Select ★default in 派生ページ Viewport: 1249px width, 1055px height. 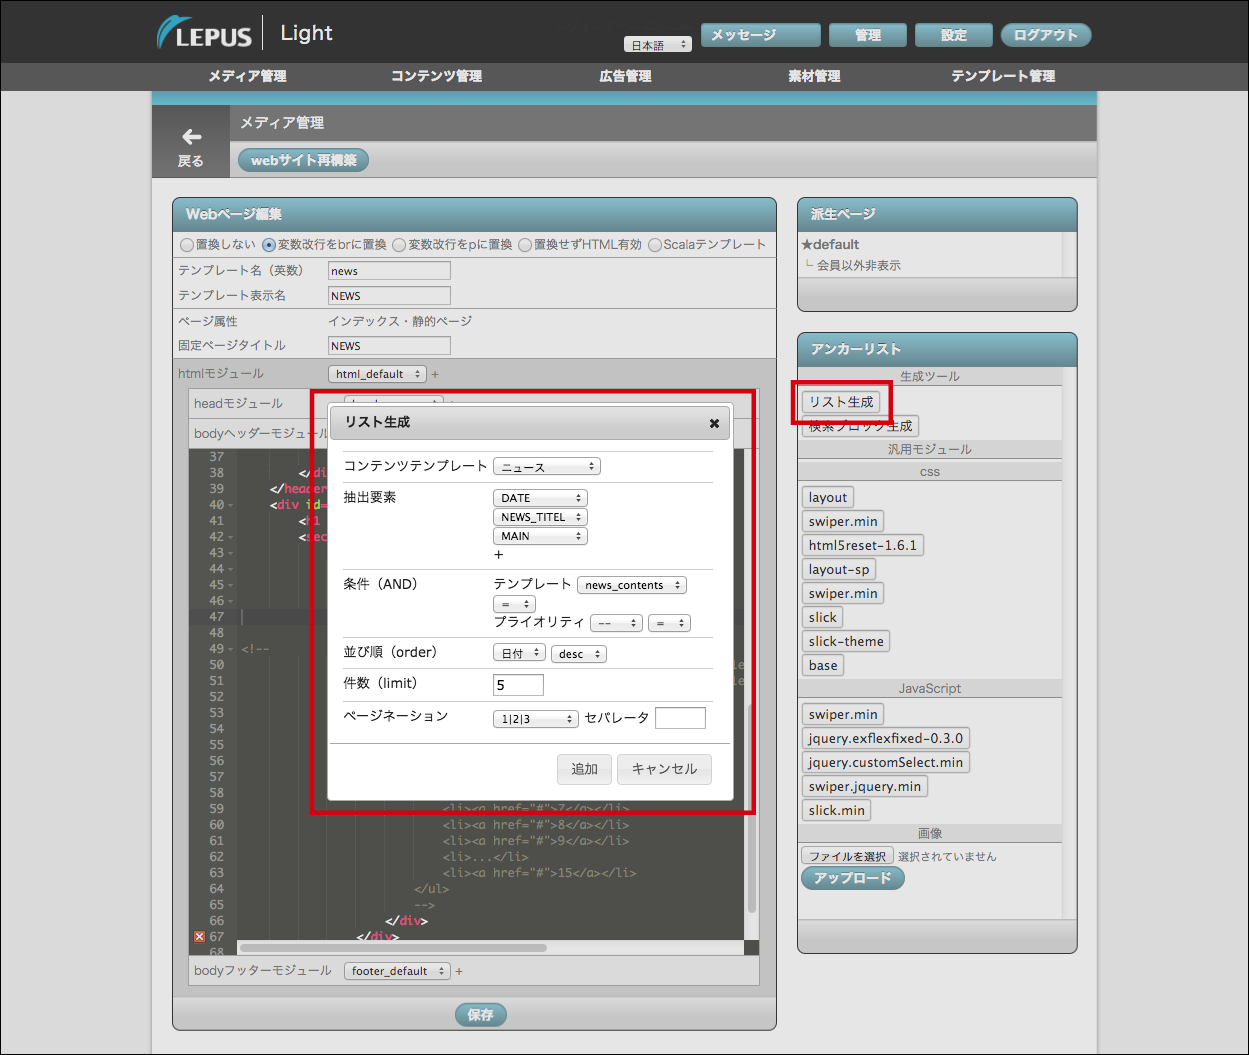[x=830, y=244]
